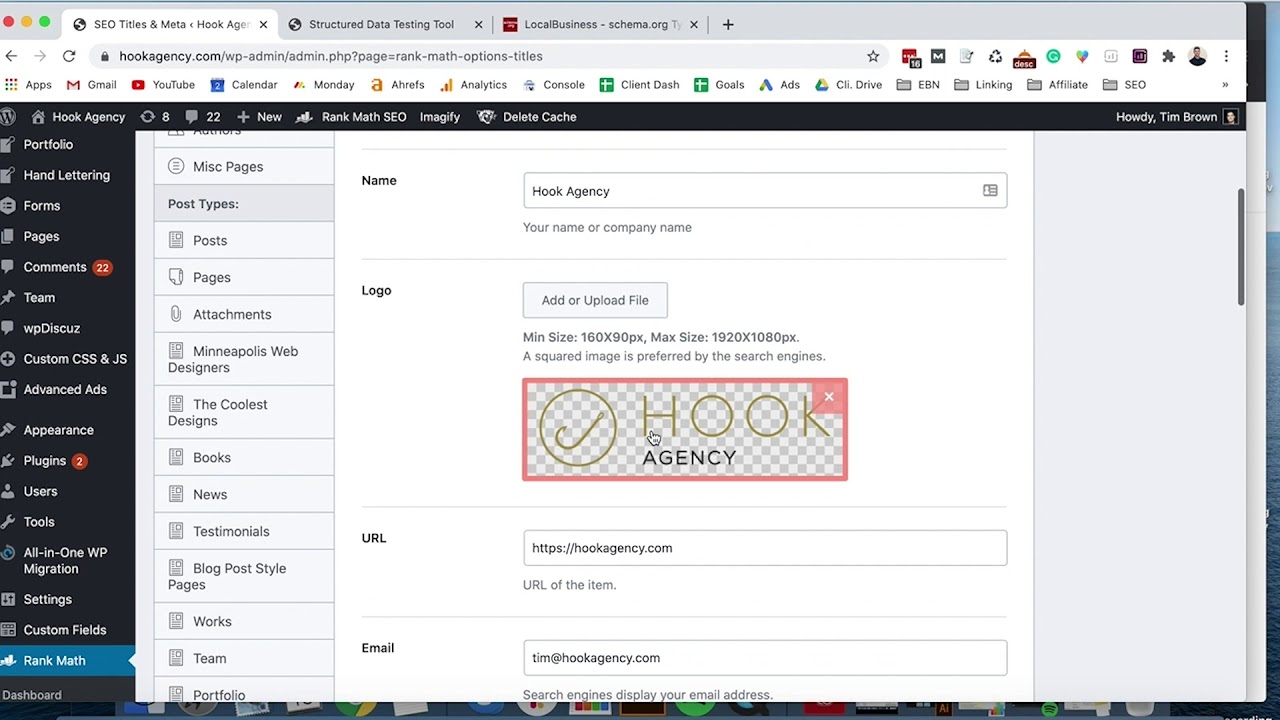
Task: Click the Email input field
Action: click(x=765, y=658)
